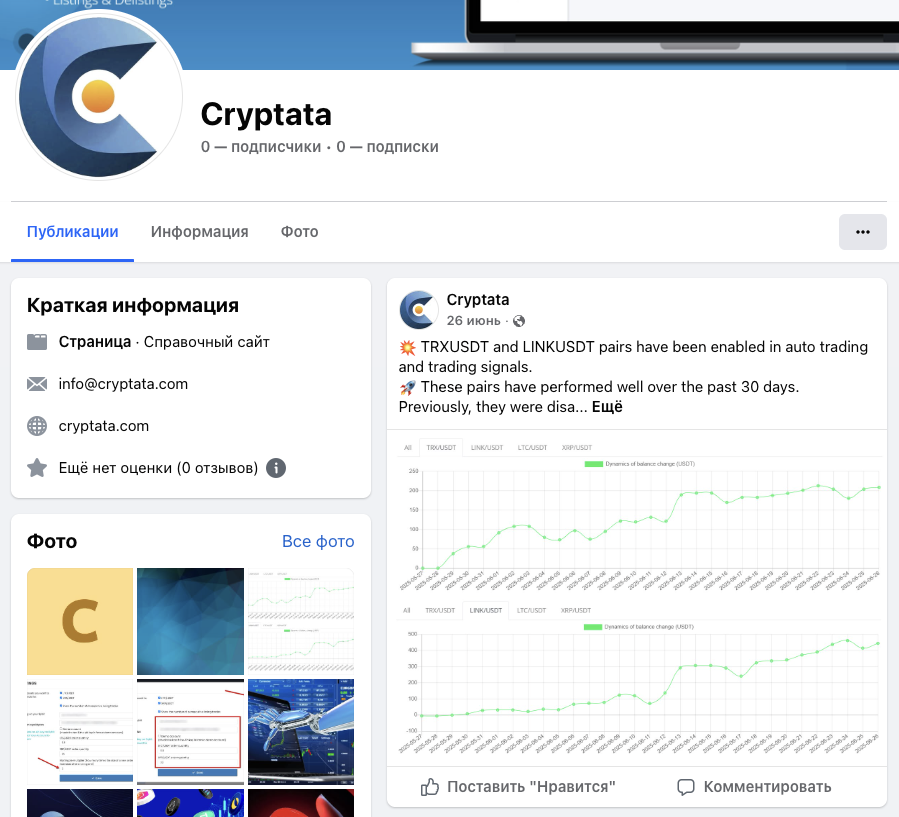Click the star rating icon in Краткая информация
The image size is (899, 817).
[37, 467]
